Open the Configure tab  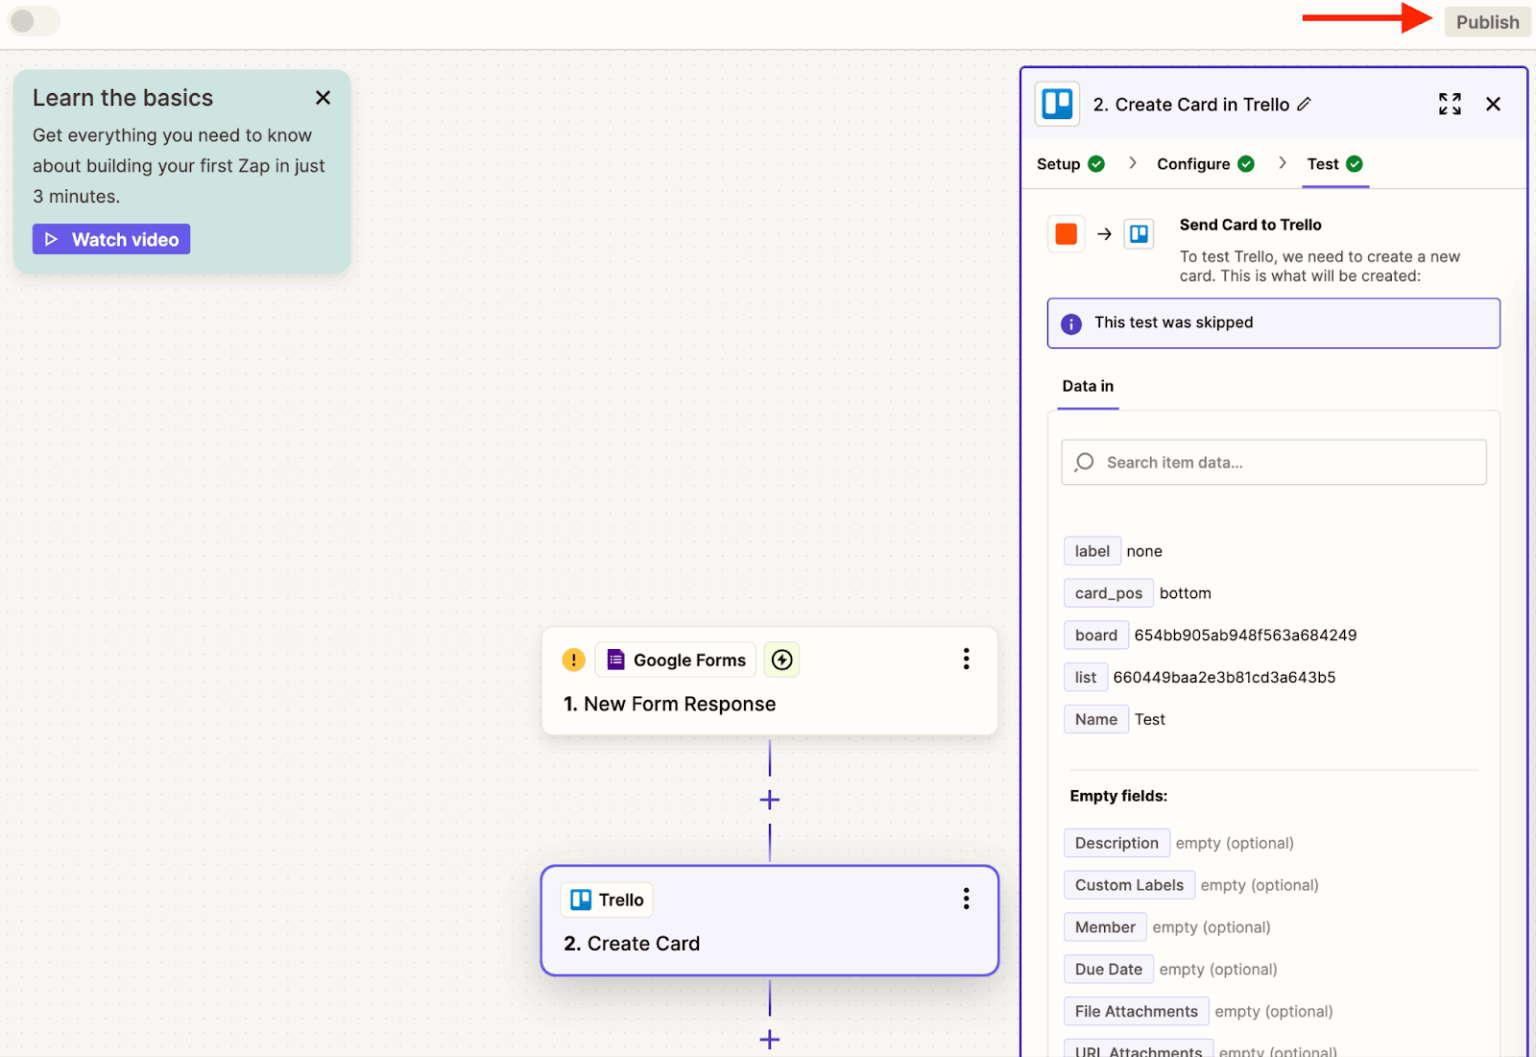pyautogui.click(x=1193, y=164)
